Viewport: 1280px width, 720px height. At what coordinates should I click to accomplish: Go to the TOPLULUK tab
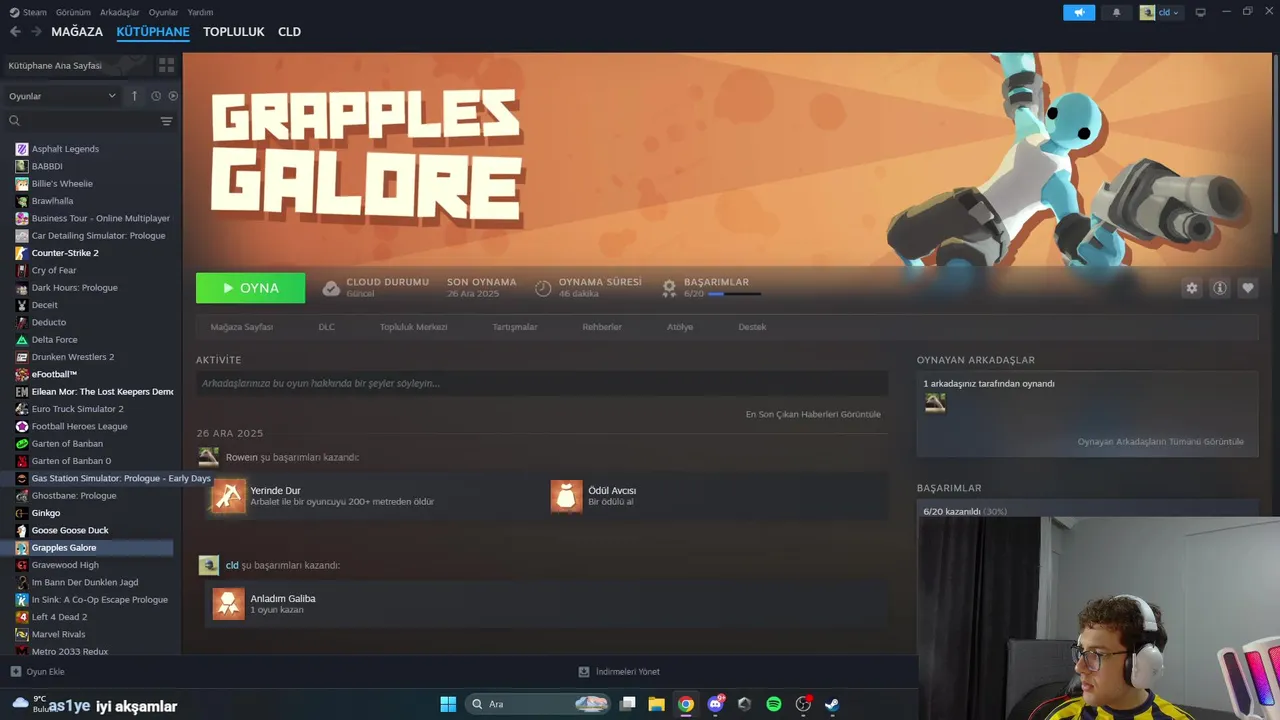coord(233,32)
